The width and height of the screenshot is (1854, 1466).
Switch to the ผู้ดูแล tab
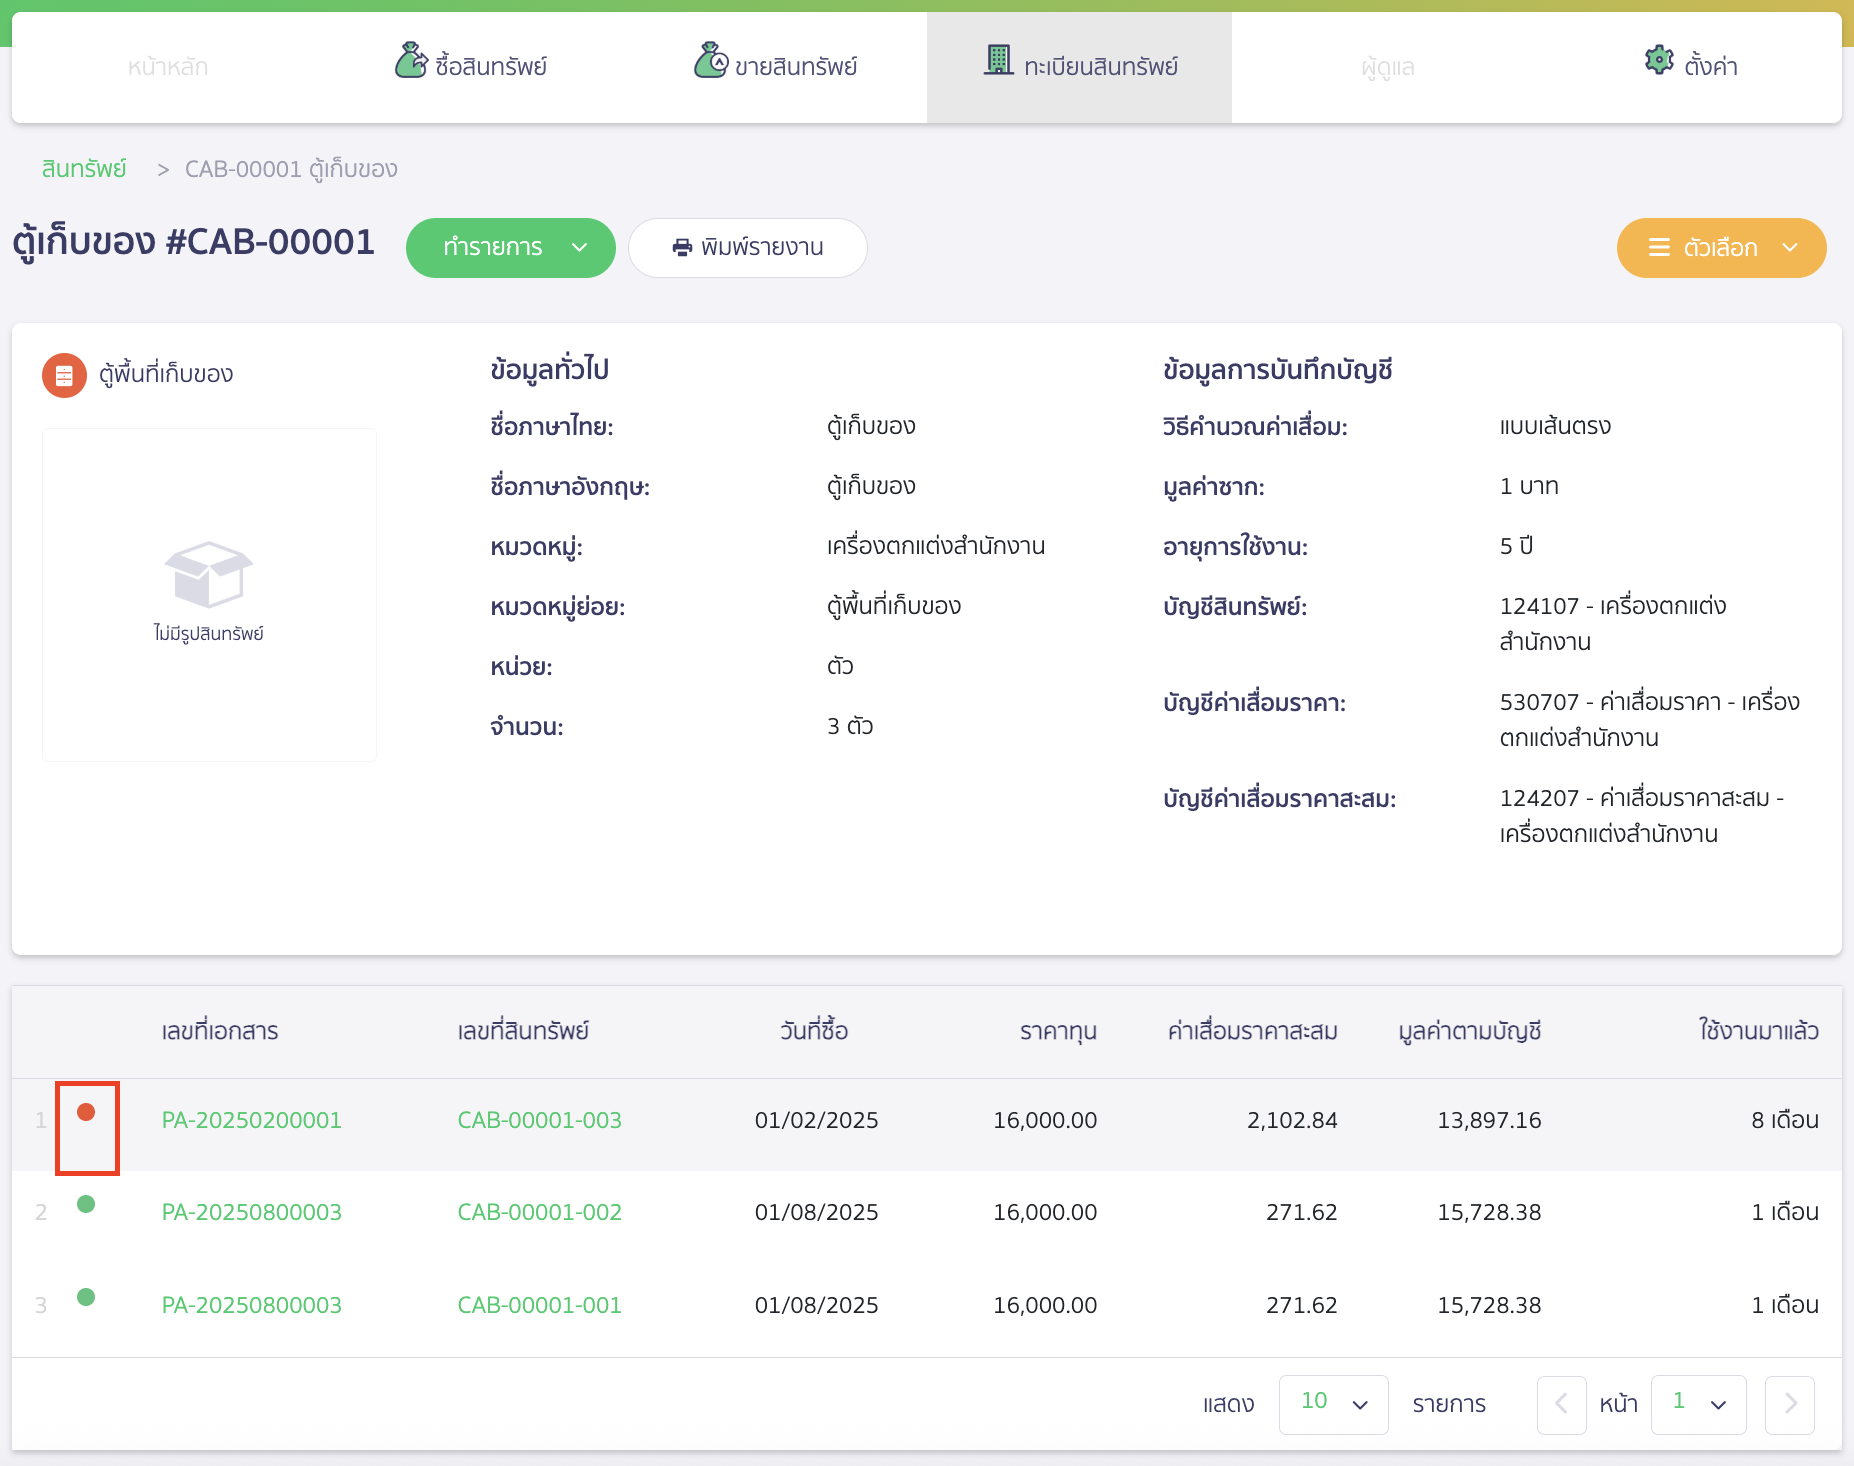click(1387, 68)
